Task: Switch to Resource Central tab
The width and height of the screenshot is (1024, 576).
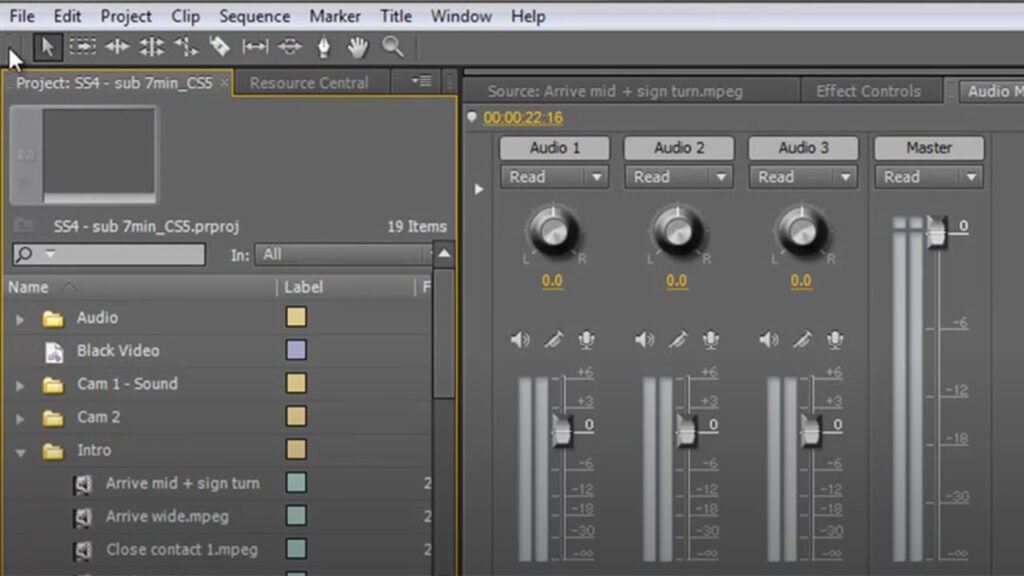Action: [309, 83]
